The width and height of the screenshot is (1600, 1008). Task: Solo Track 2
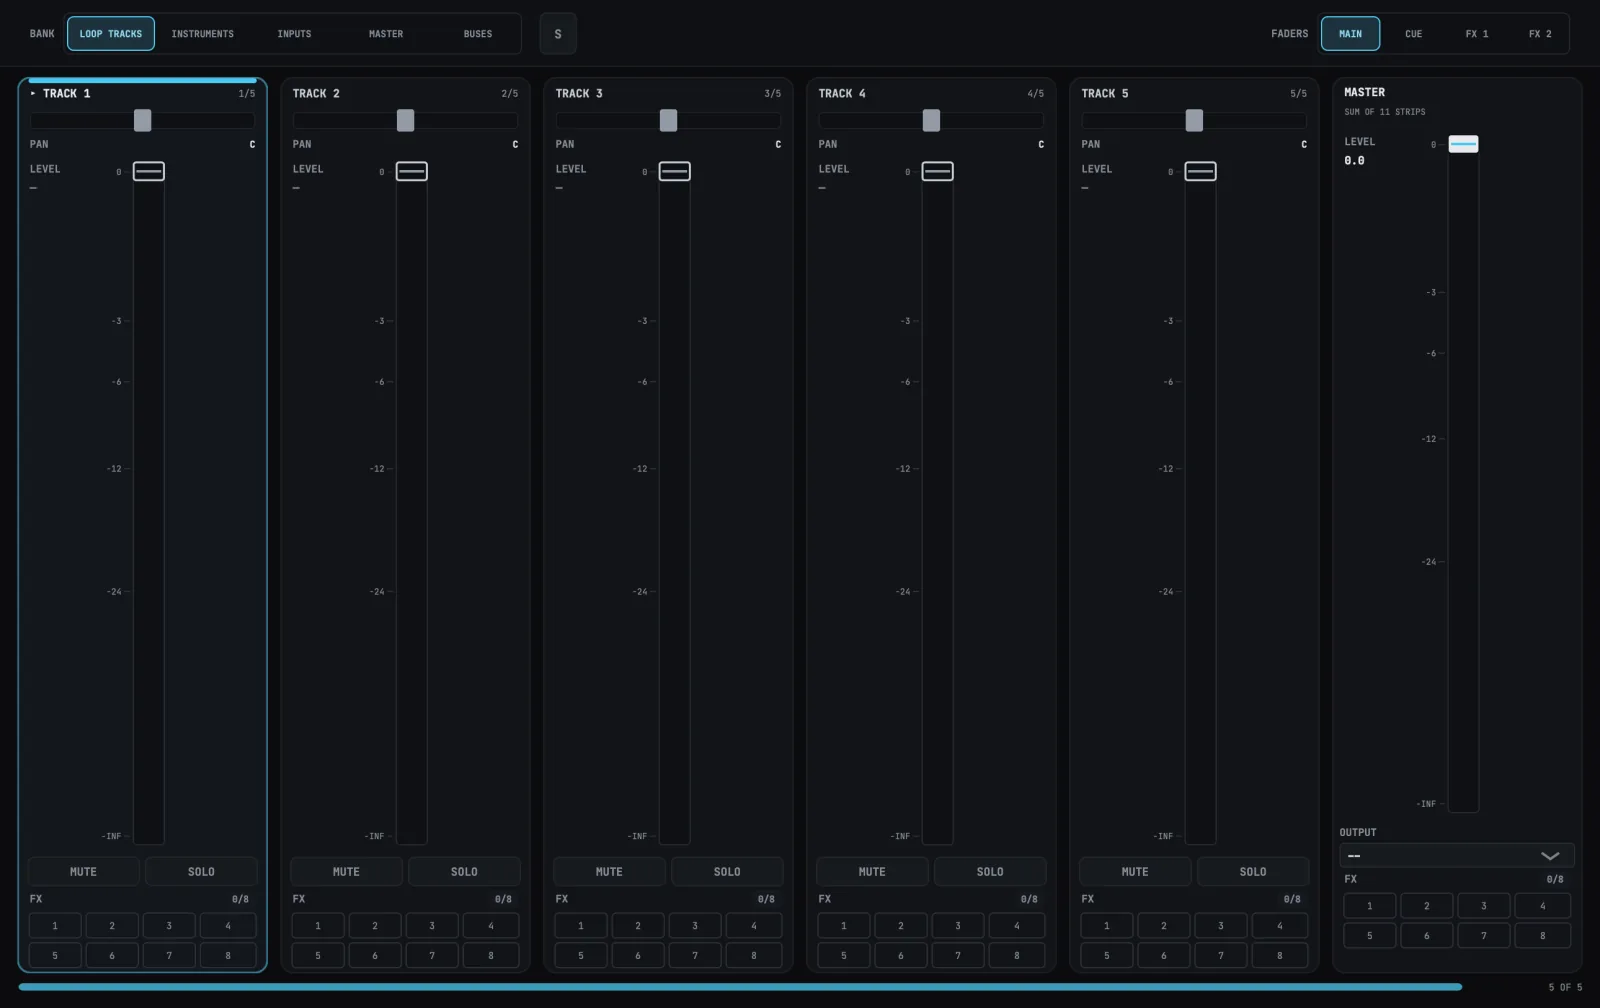464,872
